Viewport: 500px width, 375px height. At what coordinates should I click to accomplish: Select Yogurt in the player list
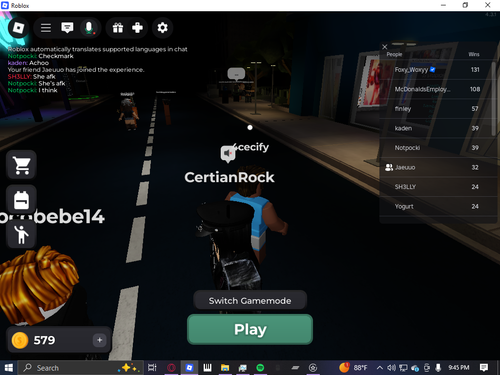click(437, 206)
